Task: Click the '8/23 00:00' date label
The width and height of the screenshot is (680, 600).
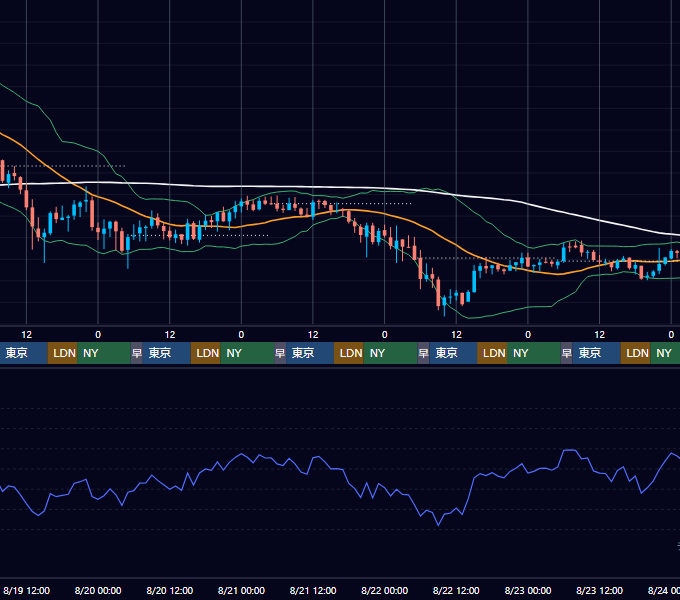Action: pos(528,590)
